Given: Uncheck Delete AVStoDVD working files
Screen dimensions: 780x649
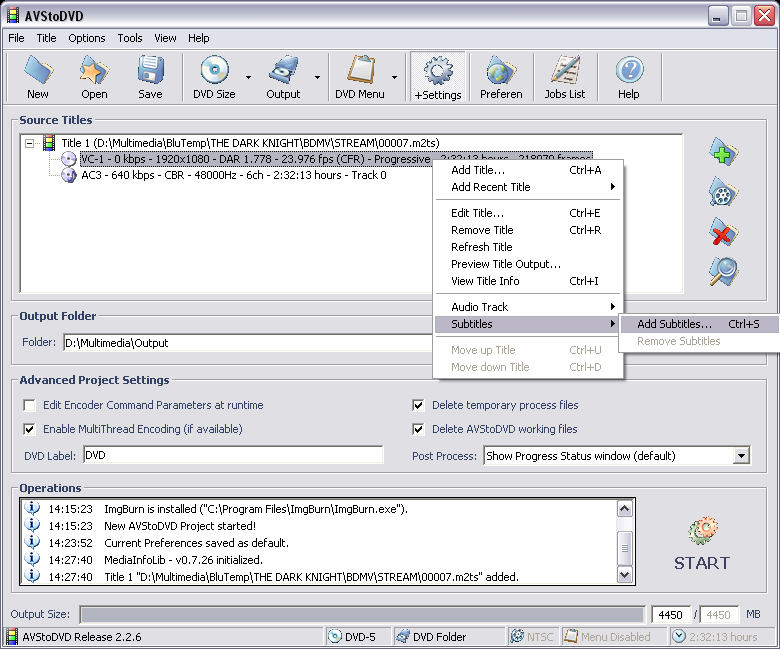Looking at the screenshot, I should [418, 429].
